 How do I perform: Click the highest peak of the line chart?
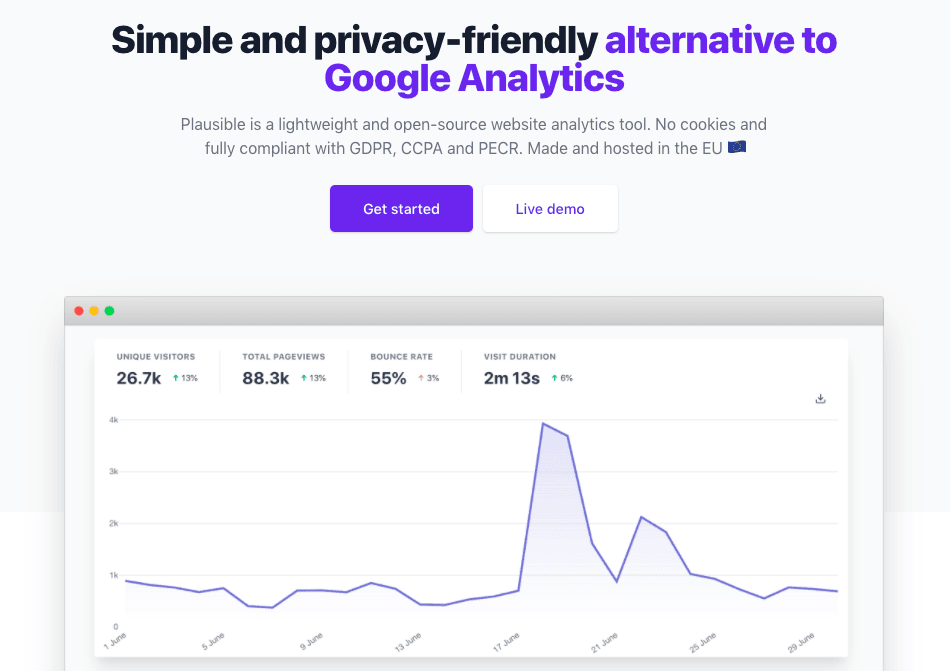543,424
